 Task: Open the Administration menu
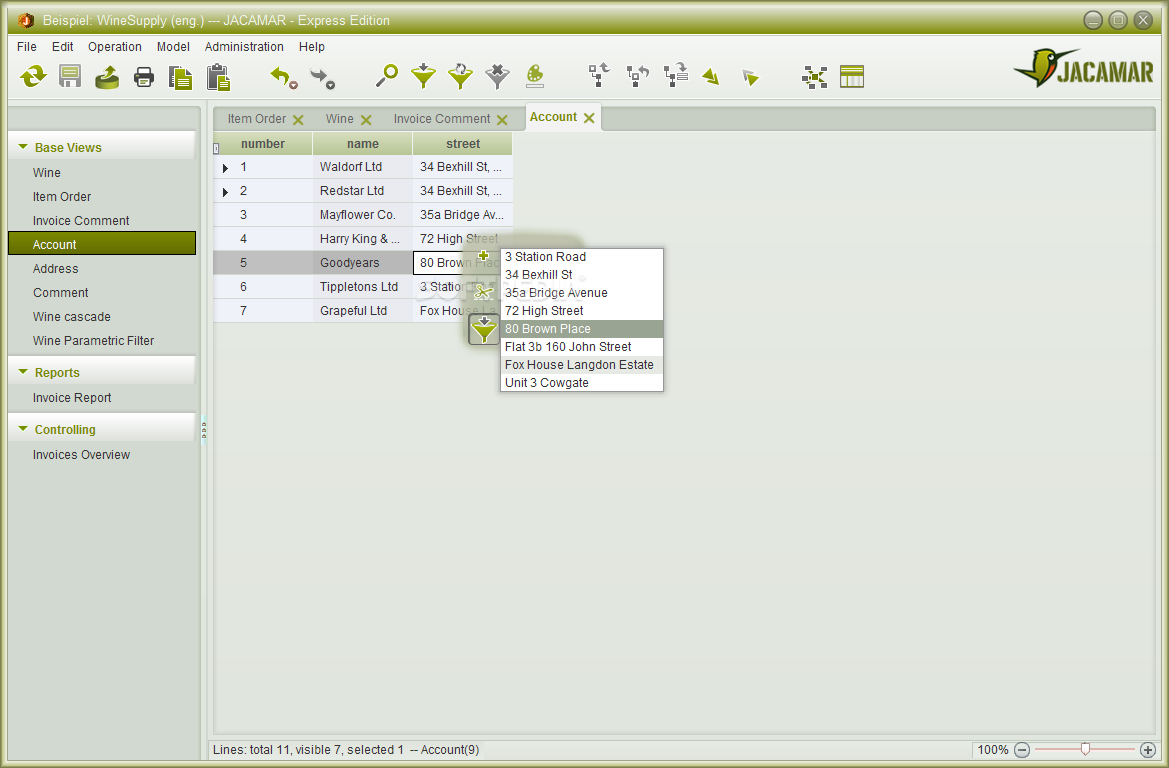click(x=244, y=46)
